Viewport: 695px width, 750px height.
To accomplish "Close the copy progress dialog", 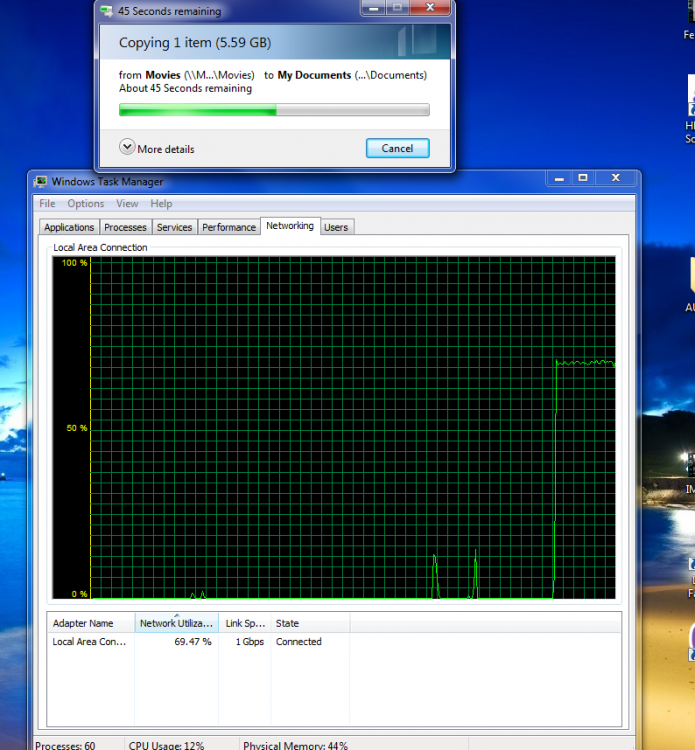I will point(430,8).
